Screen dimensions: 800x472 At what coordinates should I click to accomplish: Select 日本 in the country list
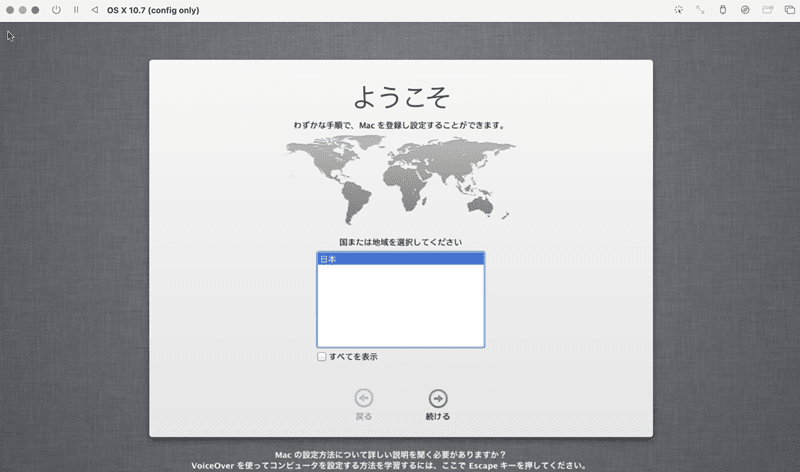click(401, 259)
